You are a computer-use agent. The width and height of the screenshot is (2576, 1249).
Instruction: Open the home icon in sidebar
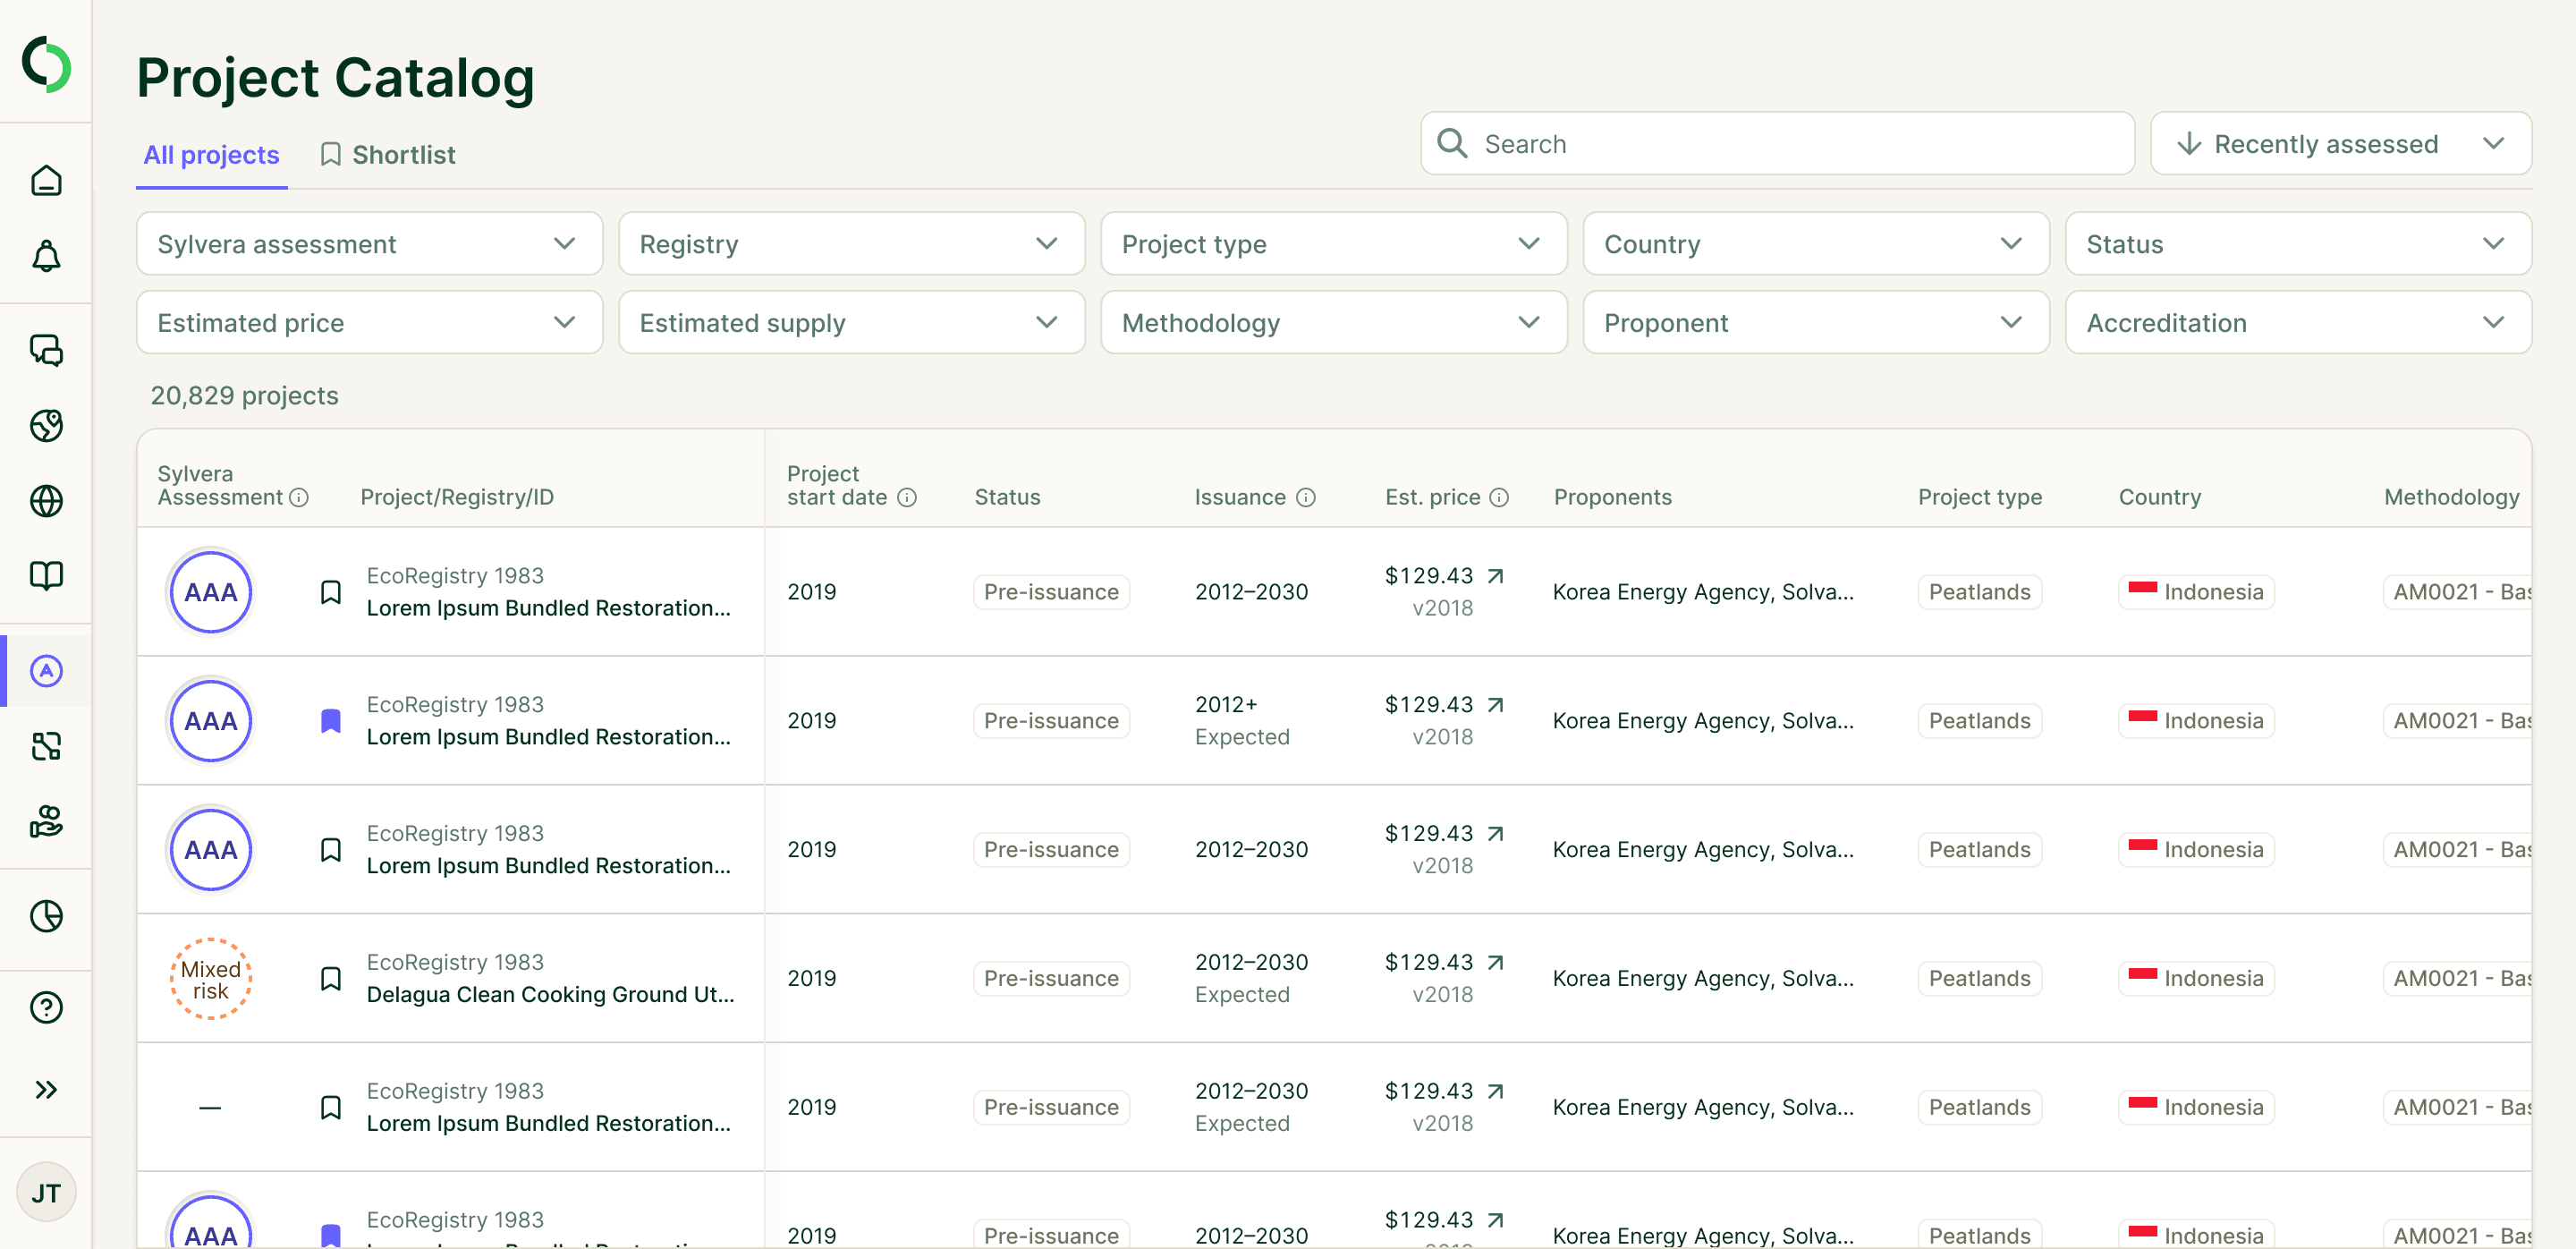(46, 181)
